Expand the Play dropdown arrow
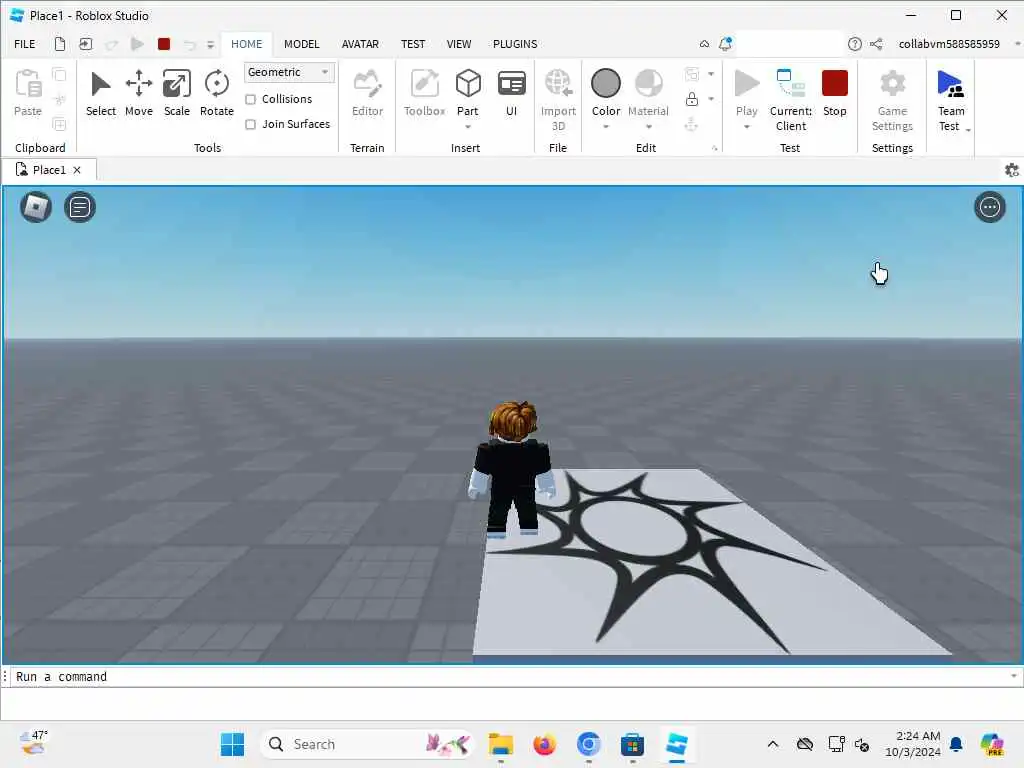 pyautogui.click(x=746, y=127)
